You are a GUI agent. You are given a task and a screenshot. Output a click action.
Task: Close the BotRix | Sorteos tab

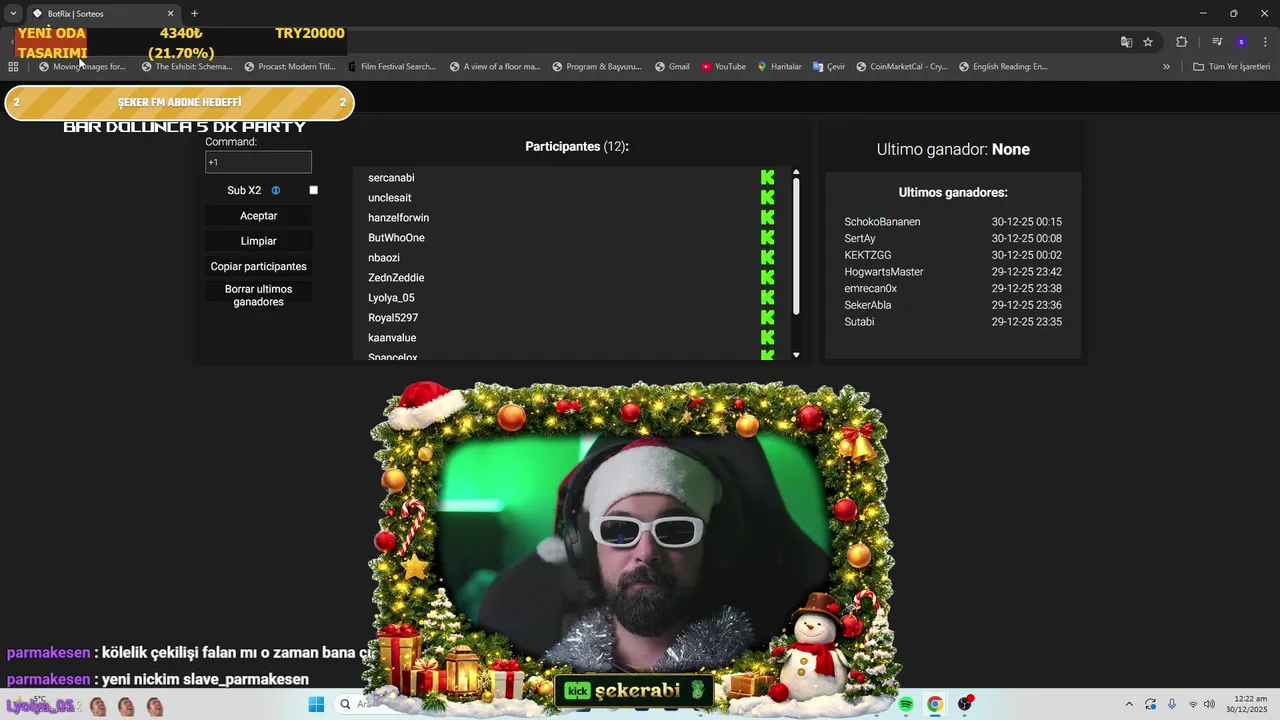(170, 13)
